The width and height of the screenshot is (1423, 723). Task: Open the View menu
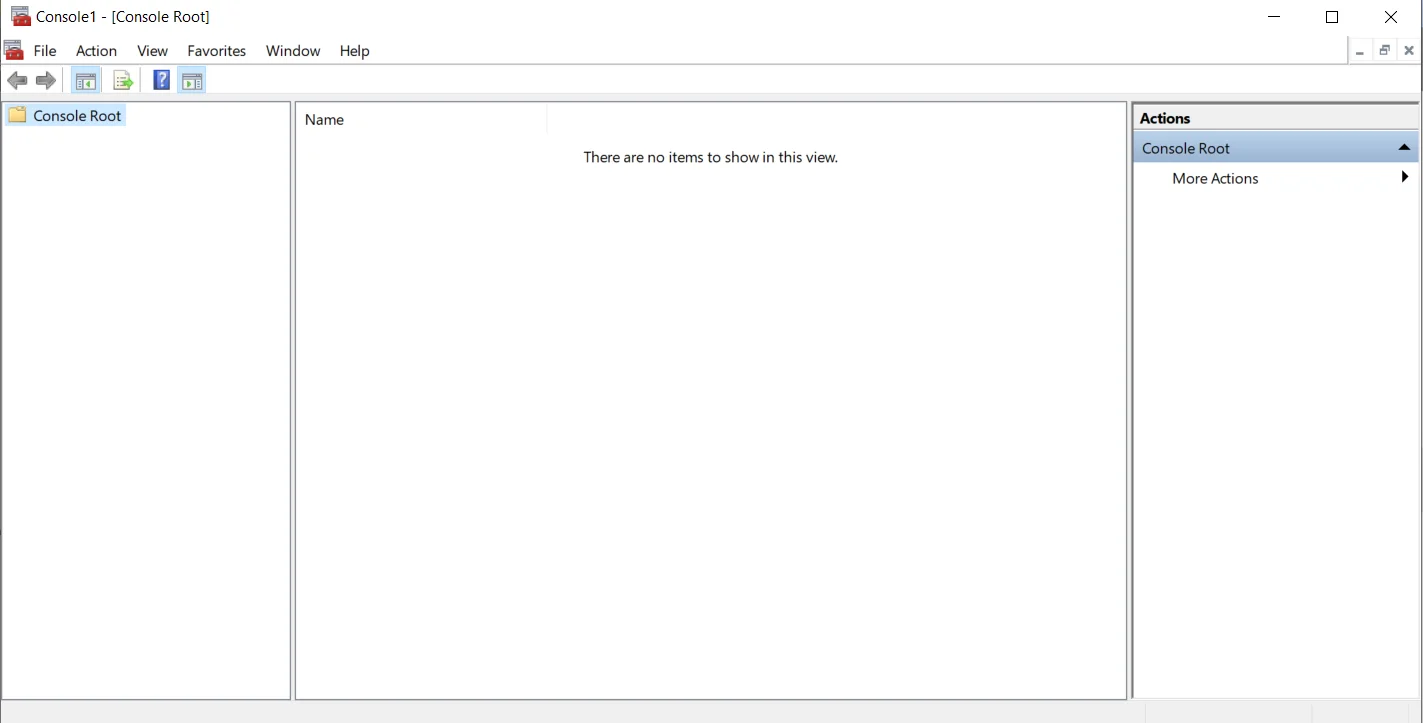pyautogui.click(x=152, y=51)
